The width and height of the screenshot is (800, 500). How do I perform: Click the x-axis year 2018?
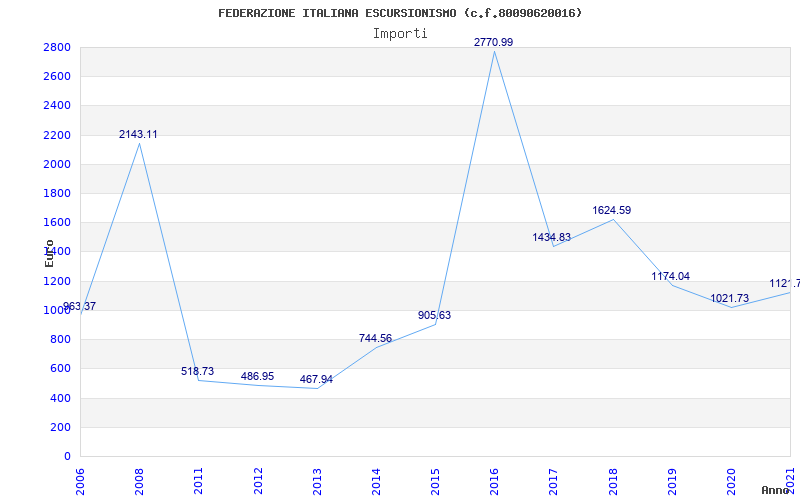point(613,481)
